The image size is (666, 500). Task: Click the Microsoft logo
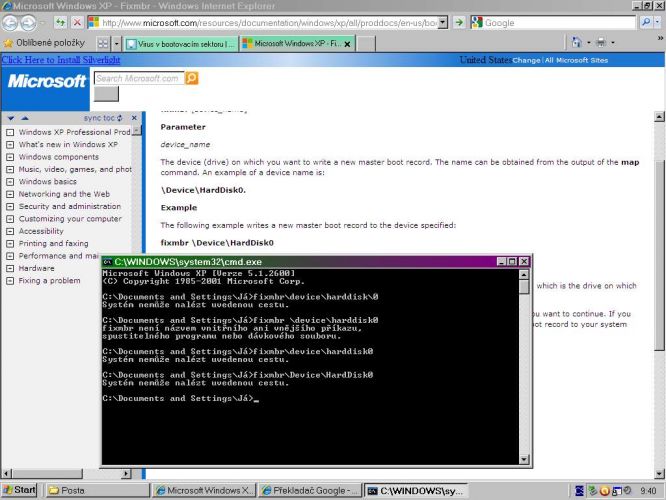[46, 81]
